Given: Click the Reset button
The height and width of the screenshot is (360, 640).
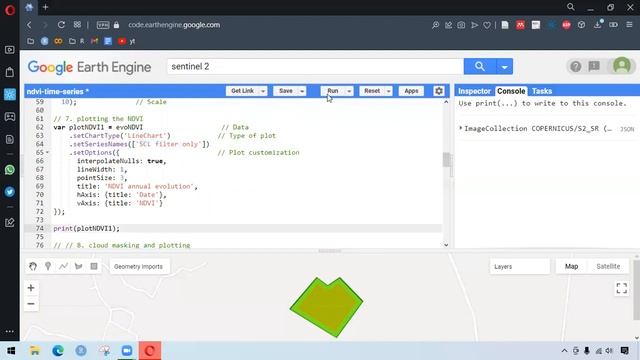Looking at the screenshot, I should tap(372, 91).
